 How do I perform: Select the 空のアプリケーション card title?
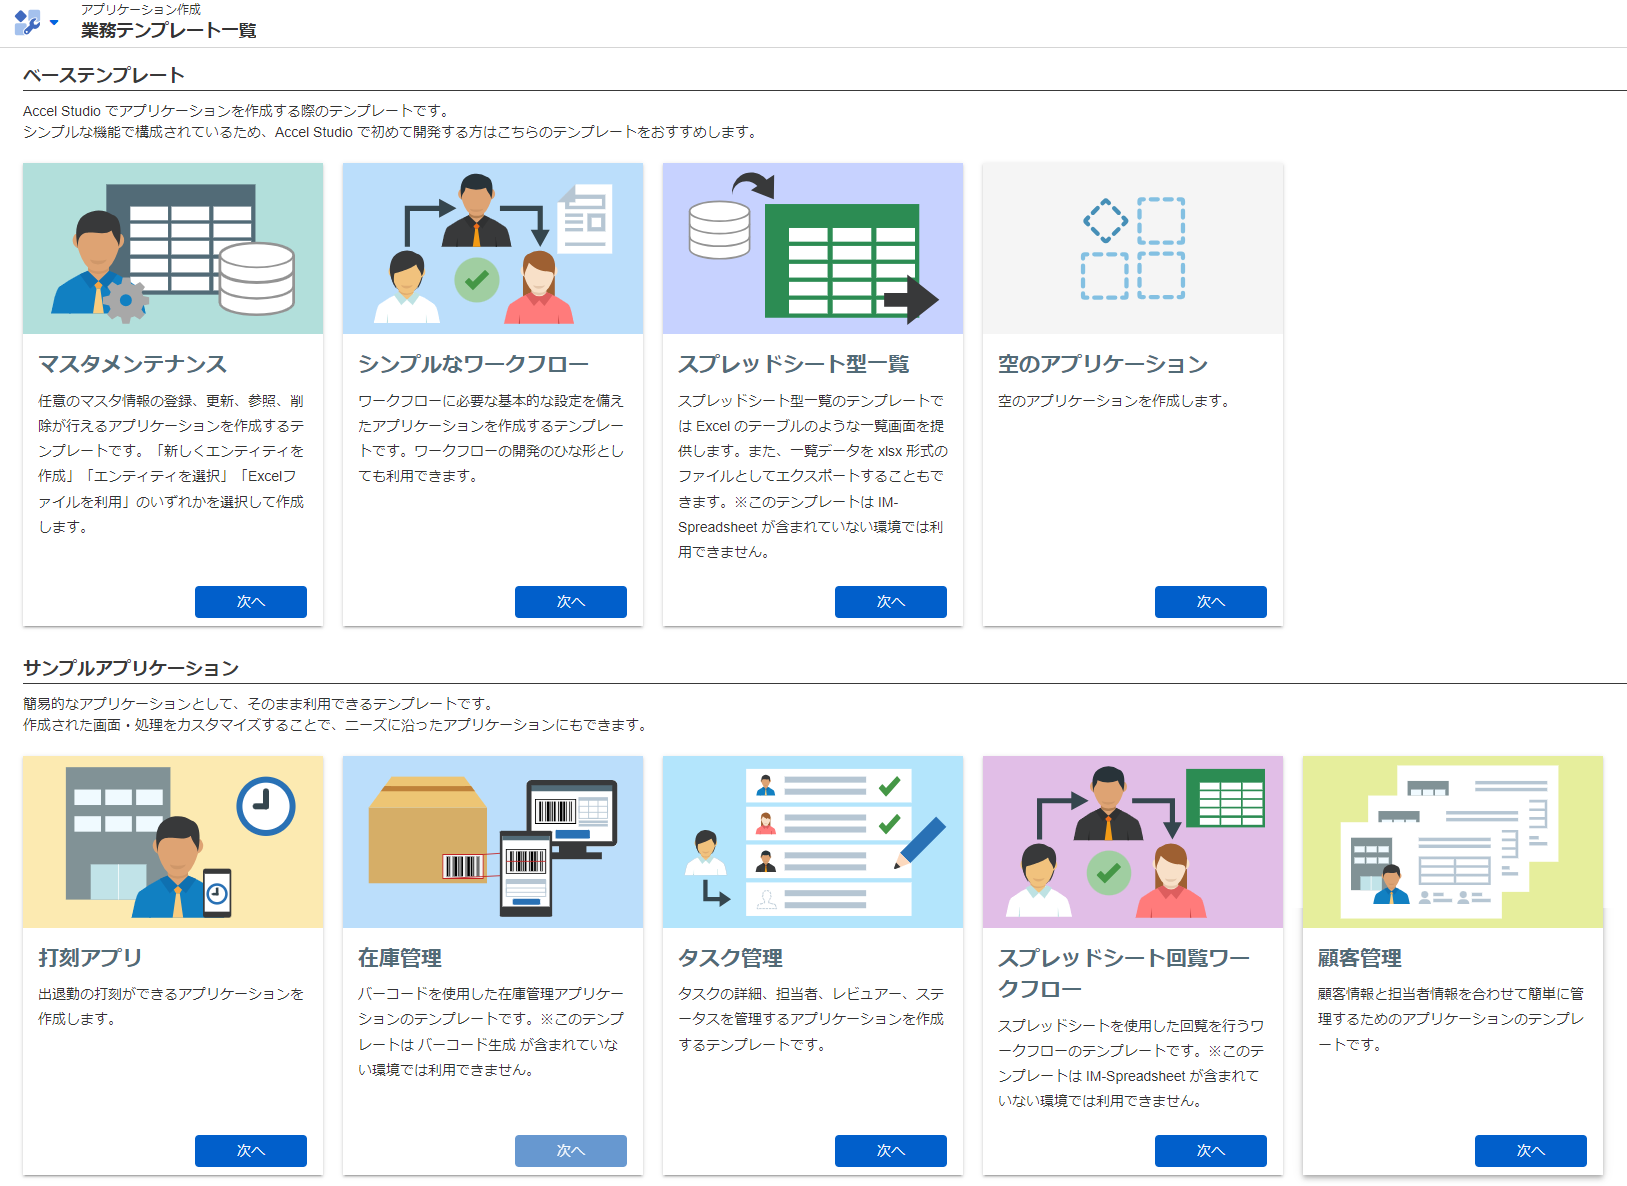(1103, 364)
